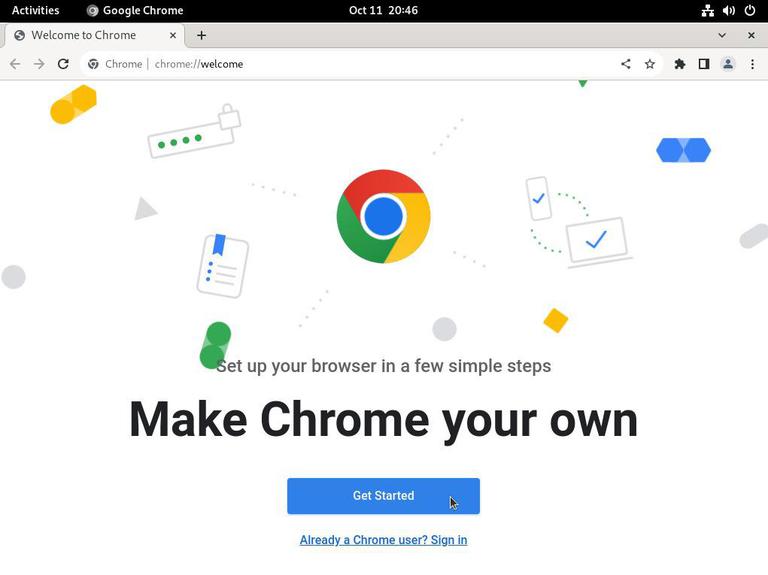This screenshot has height=575, width=768.
Task: Open the Chrome three-dot menu
Action: (x=752, y=64)
